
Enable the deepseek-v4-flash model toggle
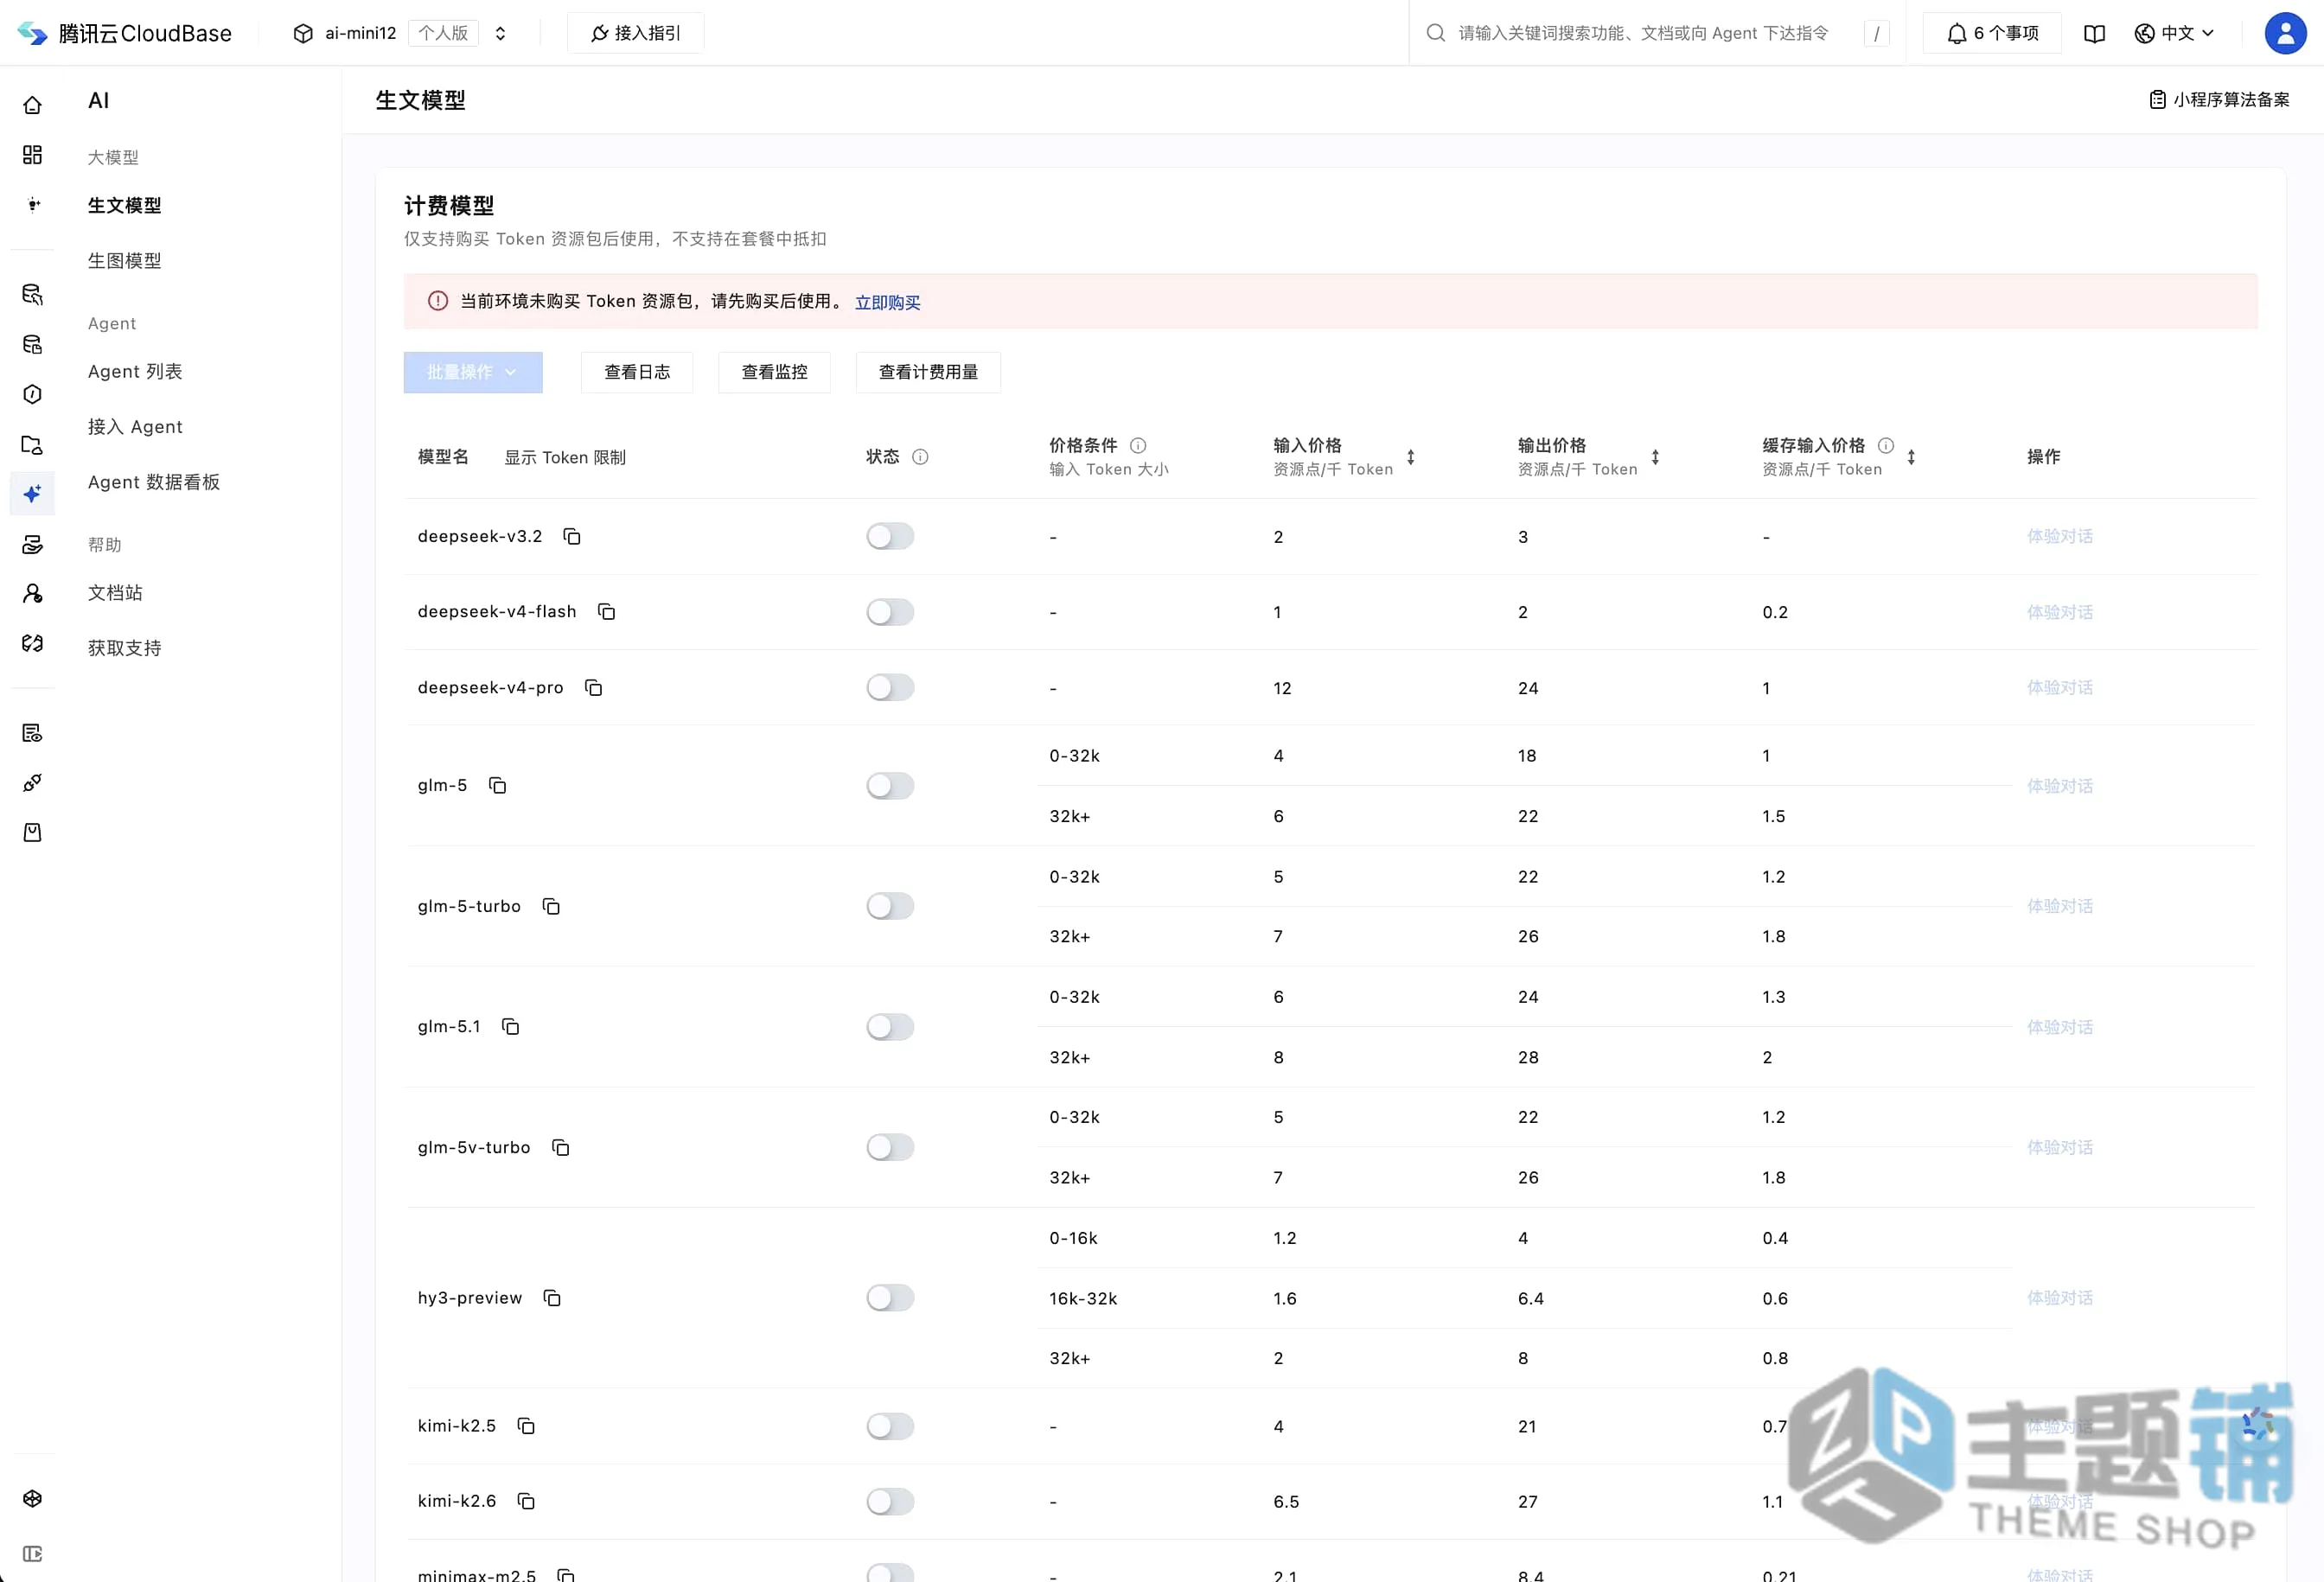click(x=890, y=612)
